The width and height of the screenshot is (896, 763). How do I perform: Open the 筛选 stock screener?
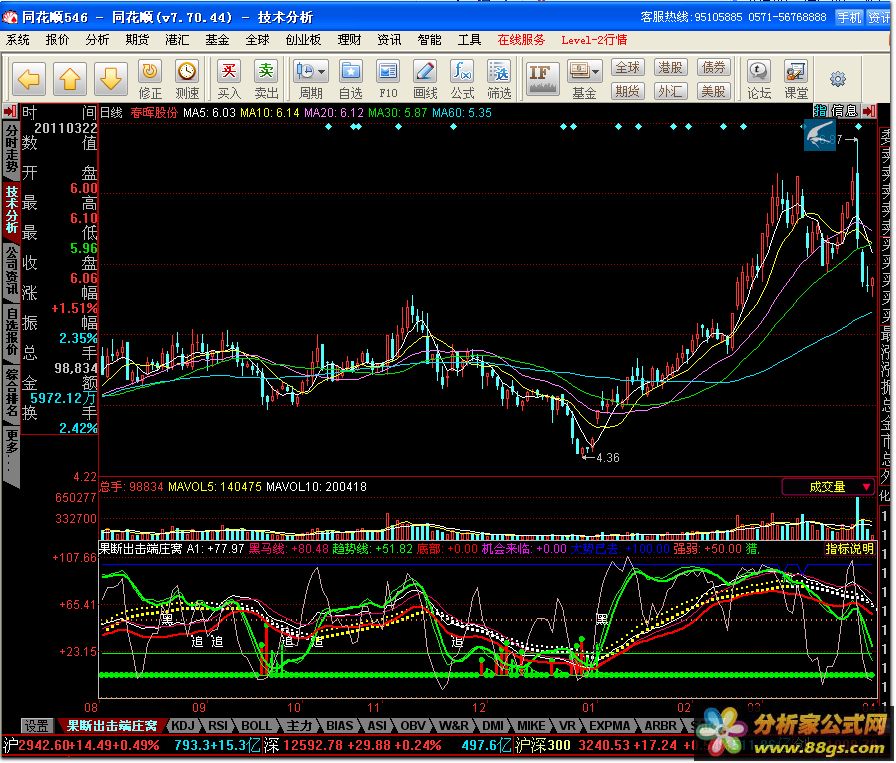[x=499, y=80]
